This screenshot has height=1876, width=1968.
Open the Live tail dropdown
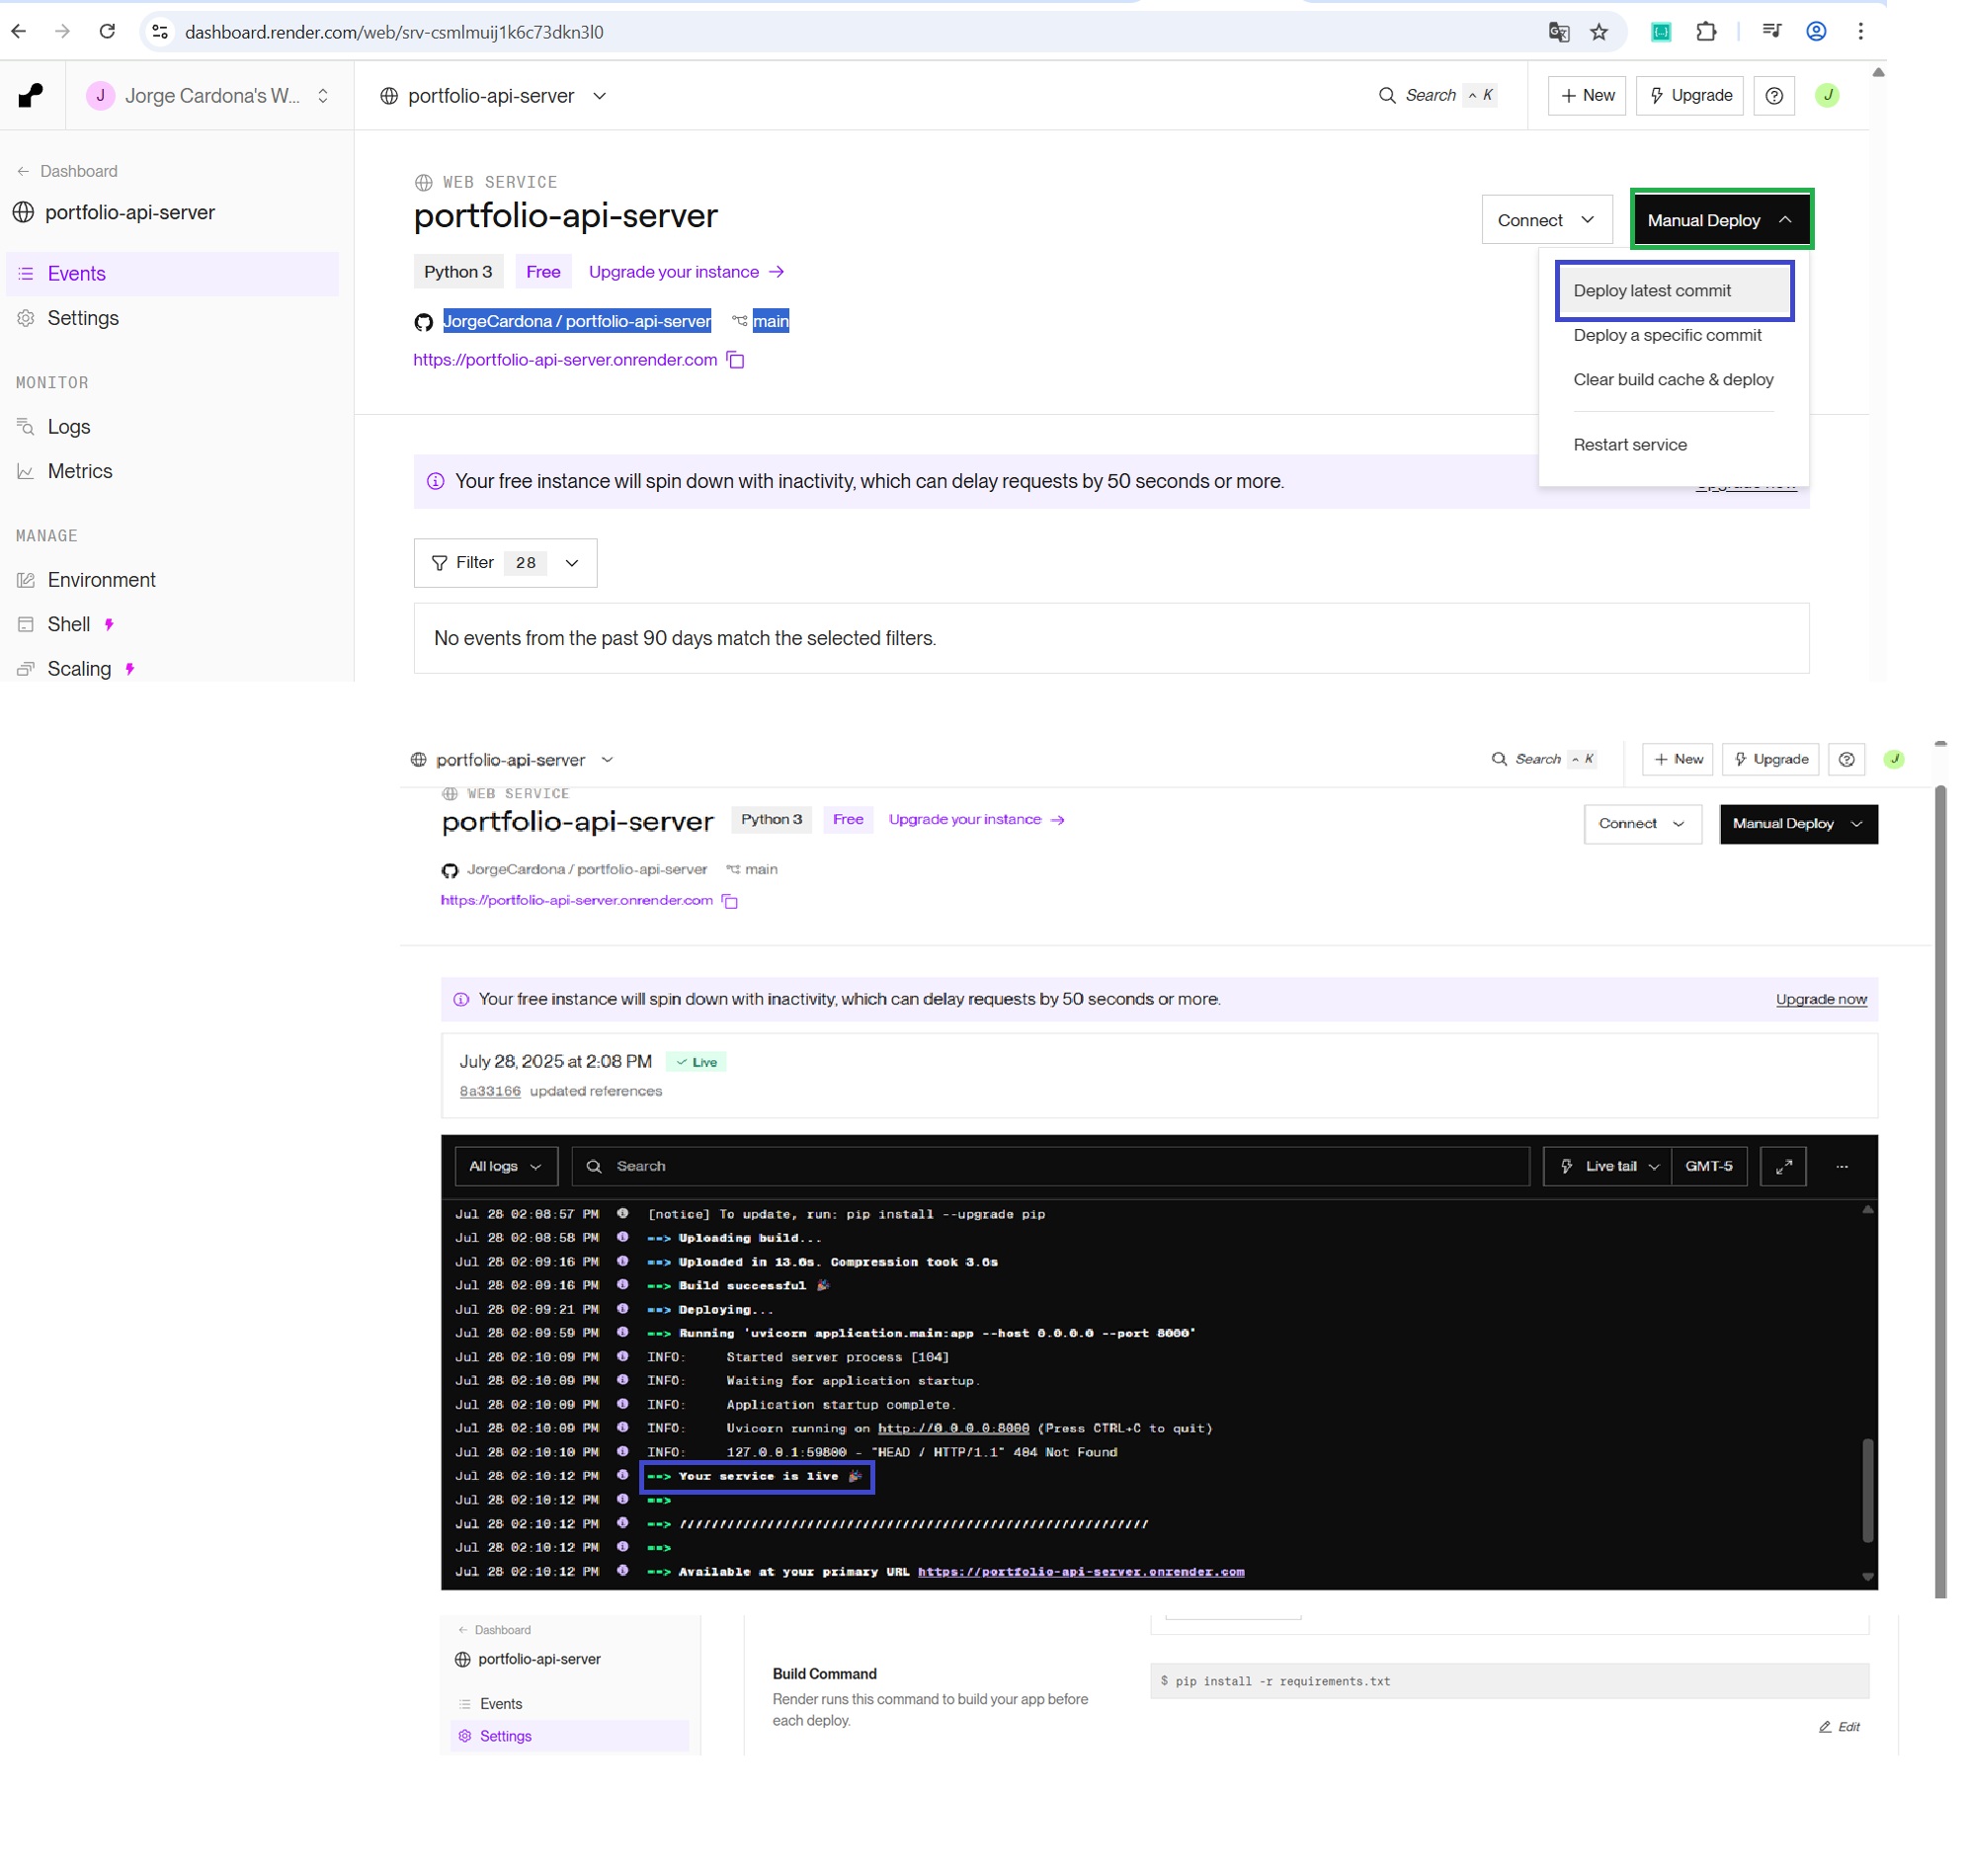(x=1609, y=1166)
